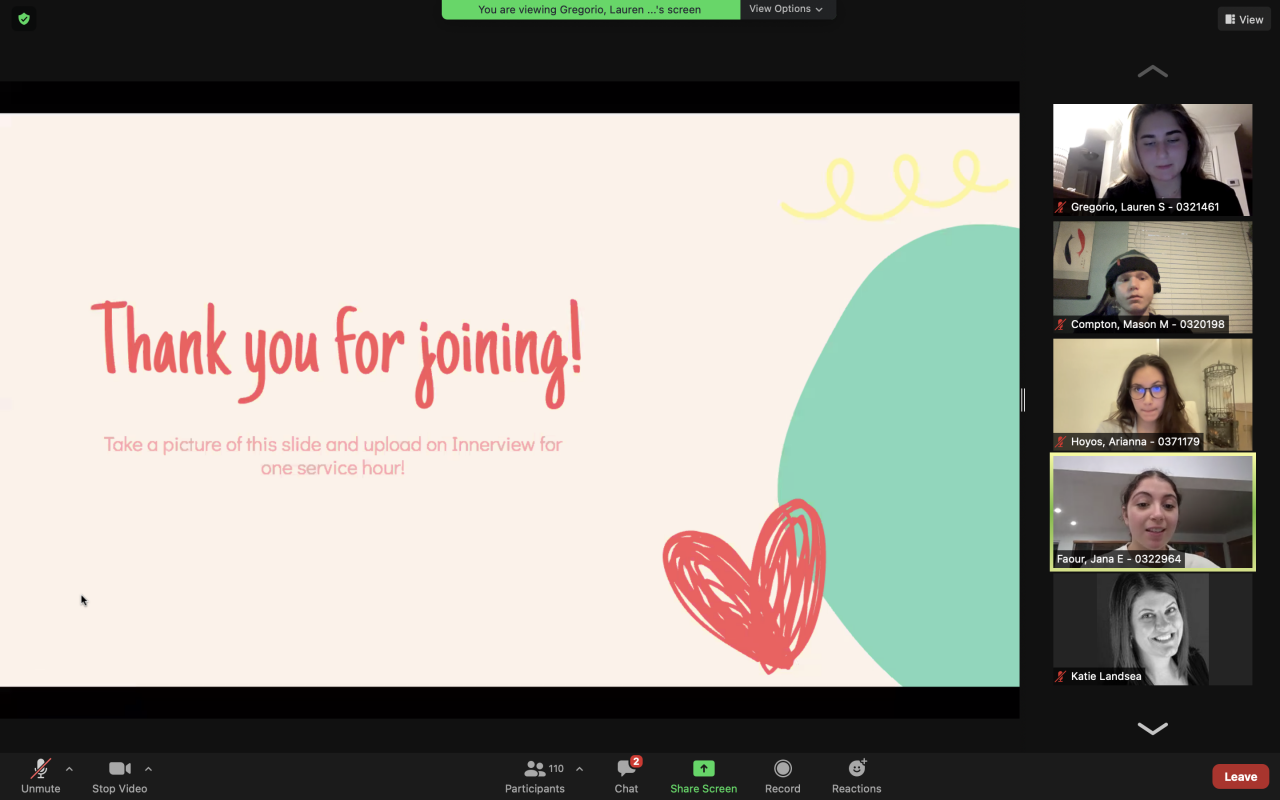Click the name label 'Compton, Mason M - 0320198'

click(1148, 324)
